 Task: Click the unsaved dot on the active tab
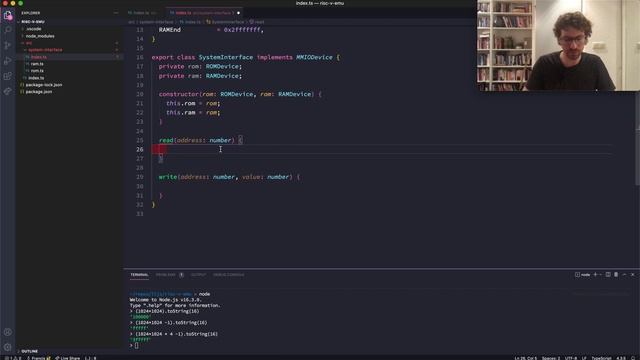pyautogui.click(x=238, y=13)
